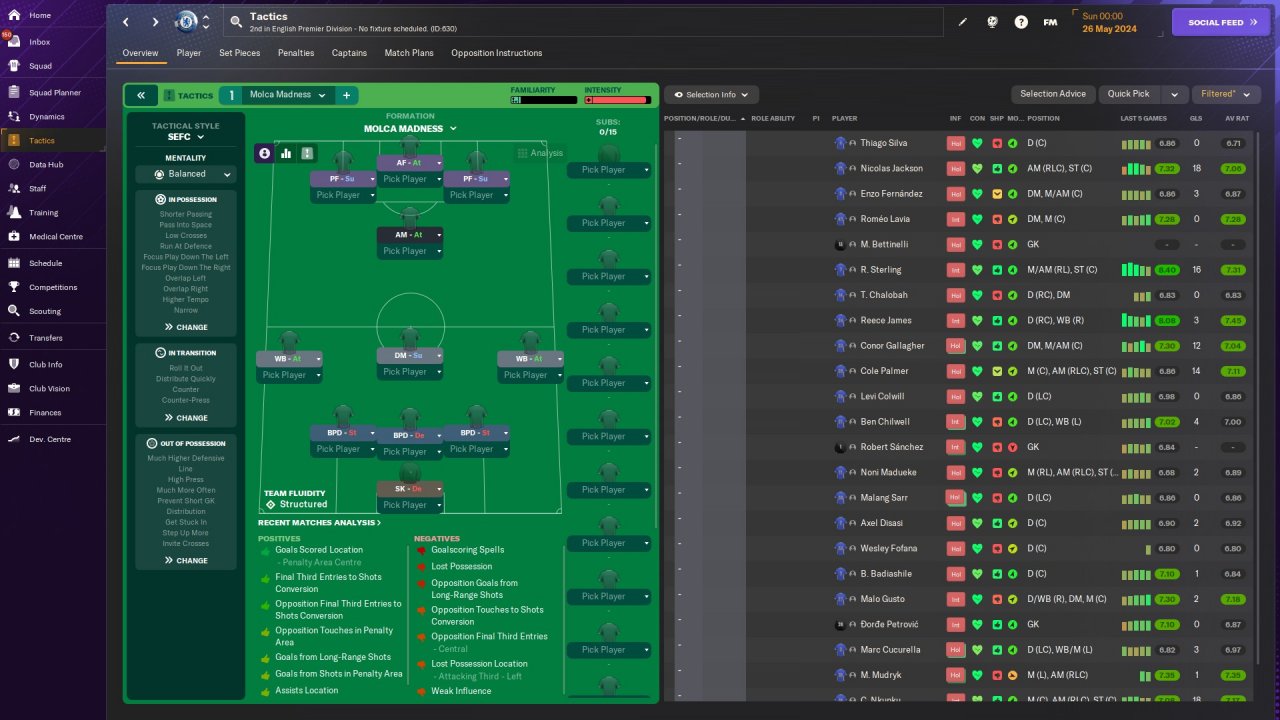Open the Club Vision icon
The width and height of the screenshot is (1280, 720).
[14, 388]
